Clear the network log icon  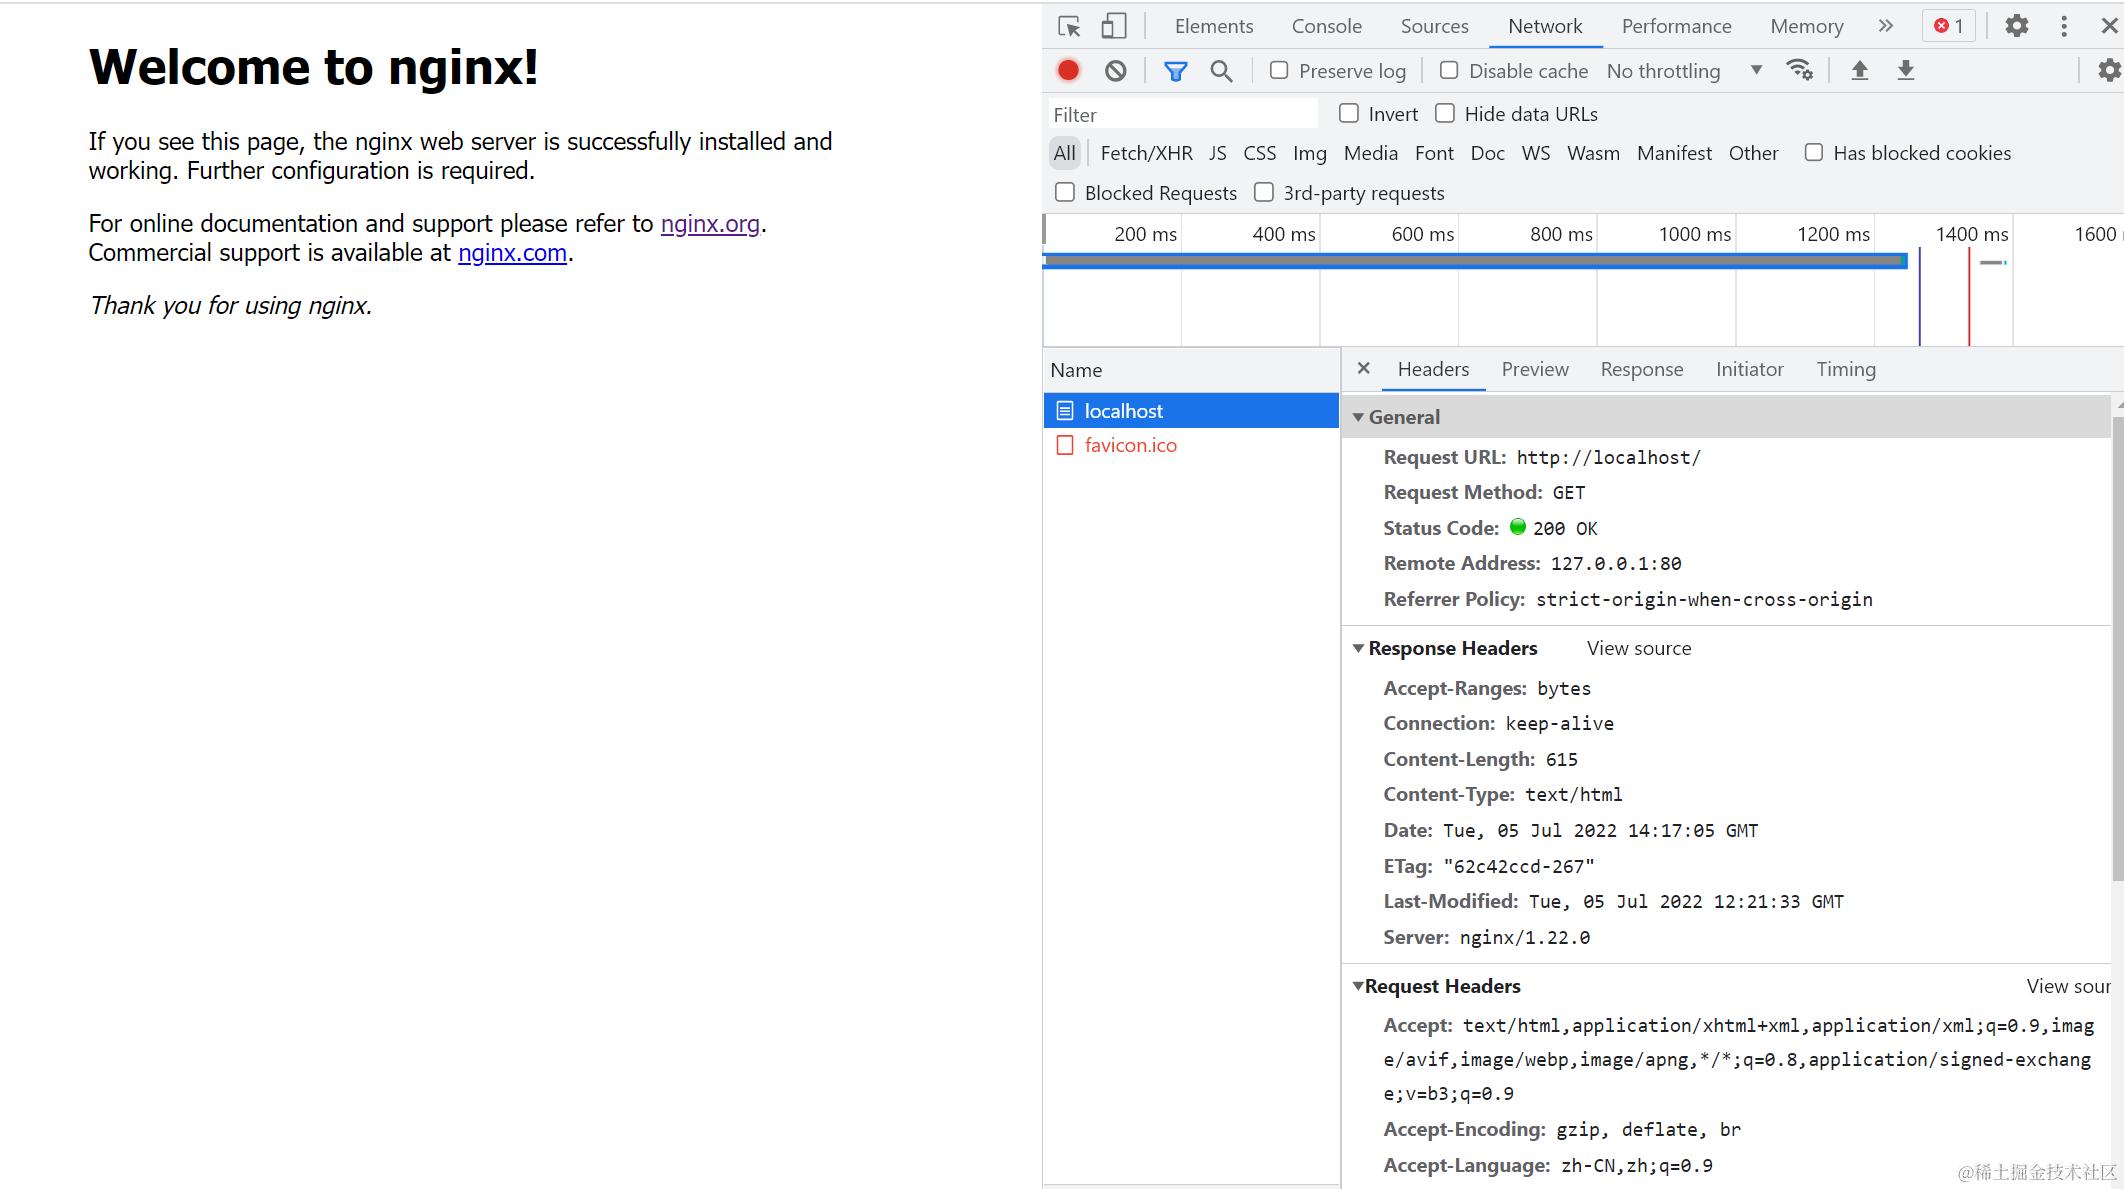1116,70
